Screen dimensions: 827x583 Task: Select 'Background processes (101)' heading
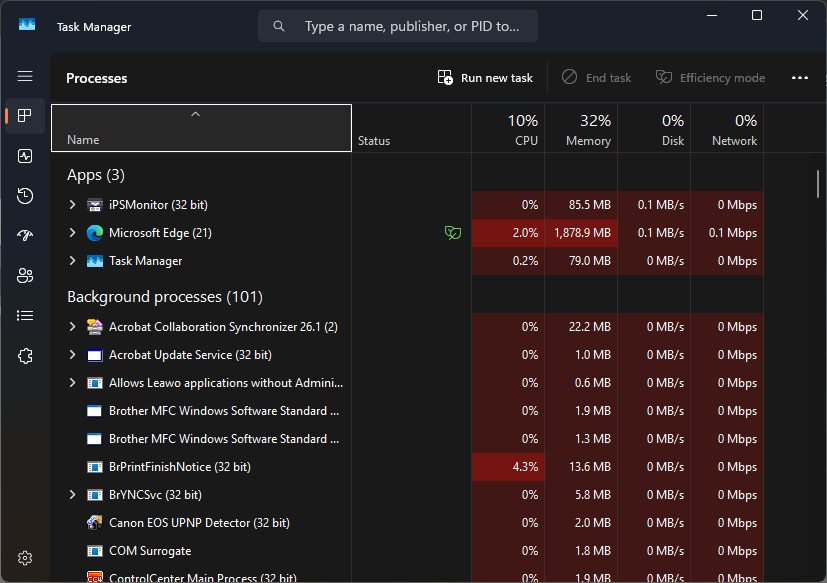(165, 297)
